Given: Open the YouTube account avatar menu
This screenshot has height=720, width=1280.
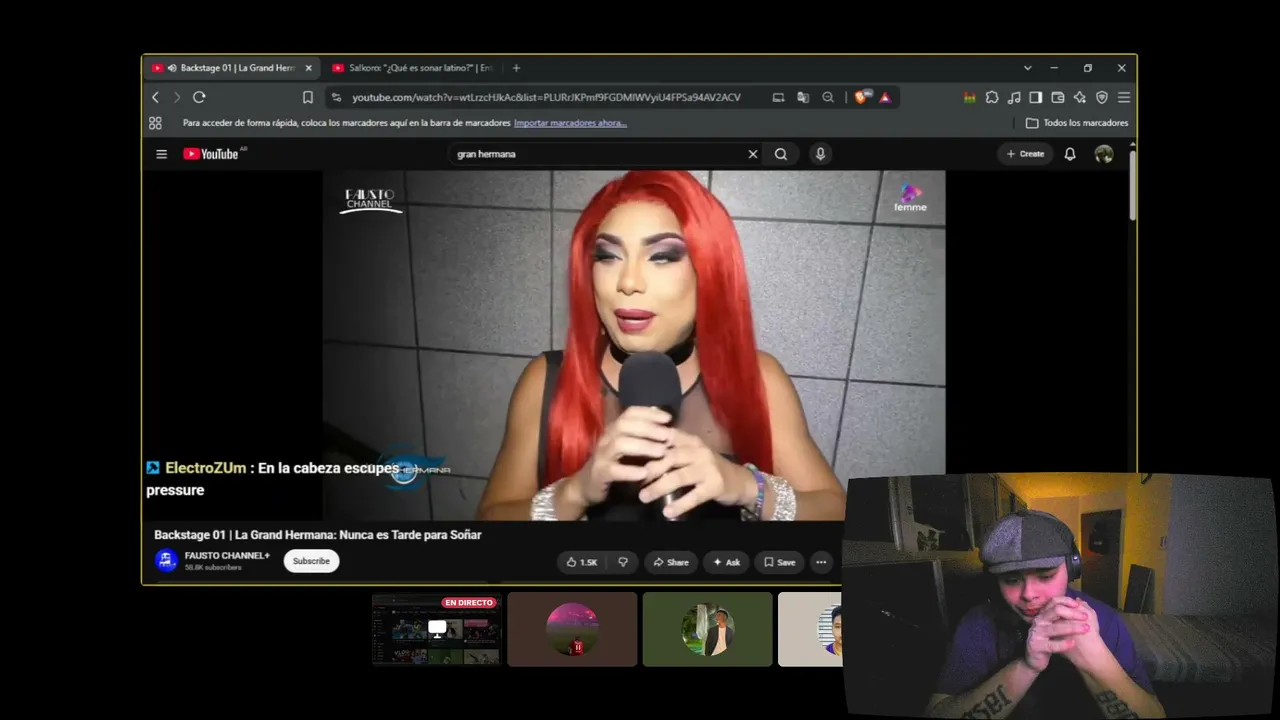Looking at the screenshot, I should (1104, 154).
